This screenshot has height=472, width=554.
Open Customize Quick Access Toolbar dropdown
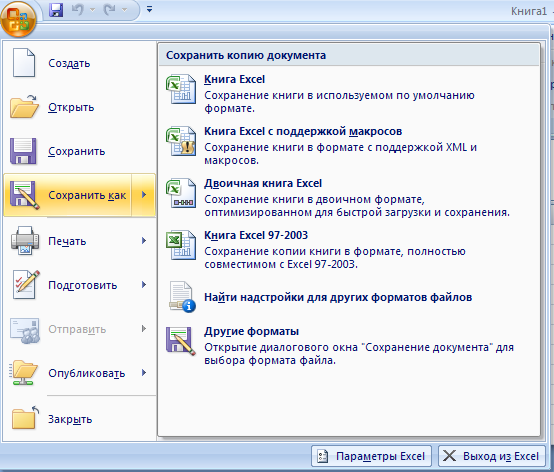(149, 10)
